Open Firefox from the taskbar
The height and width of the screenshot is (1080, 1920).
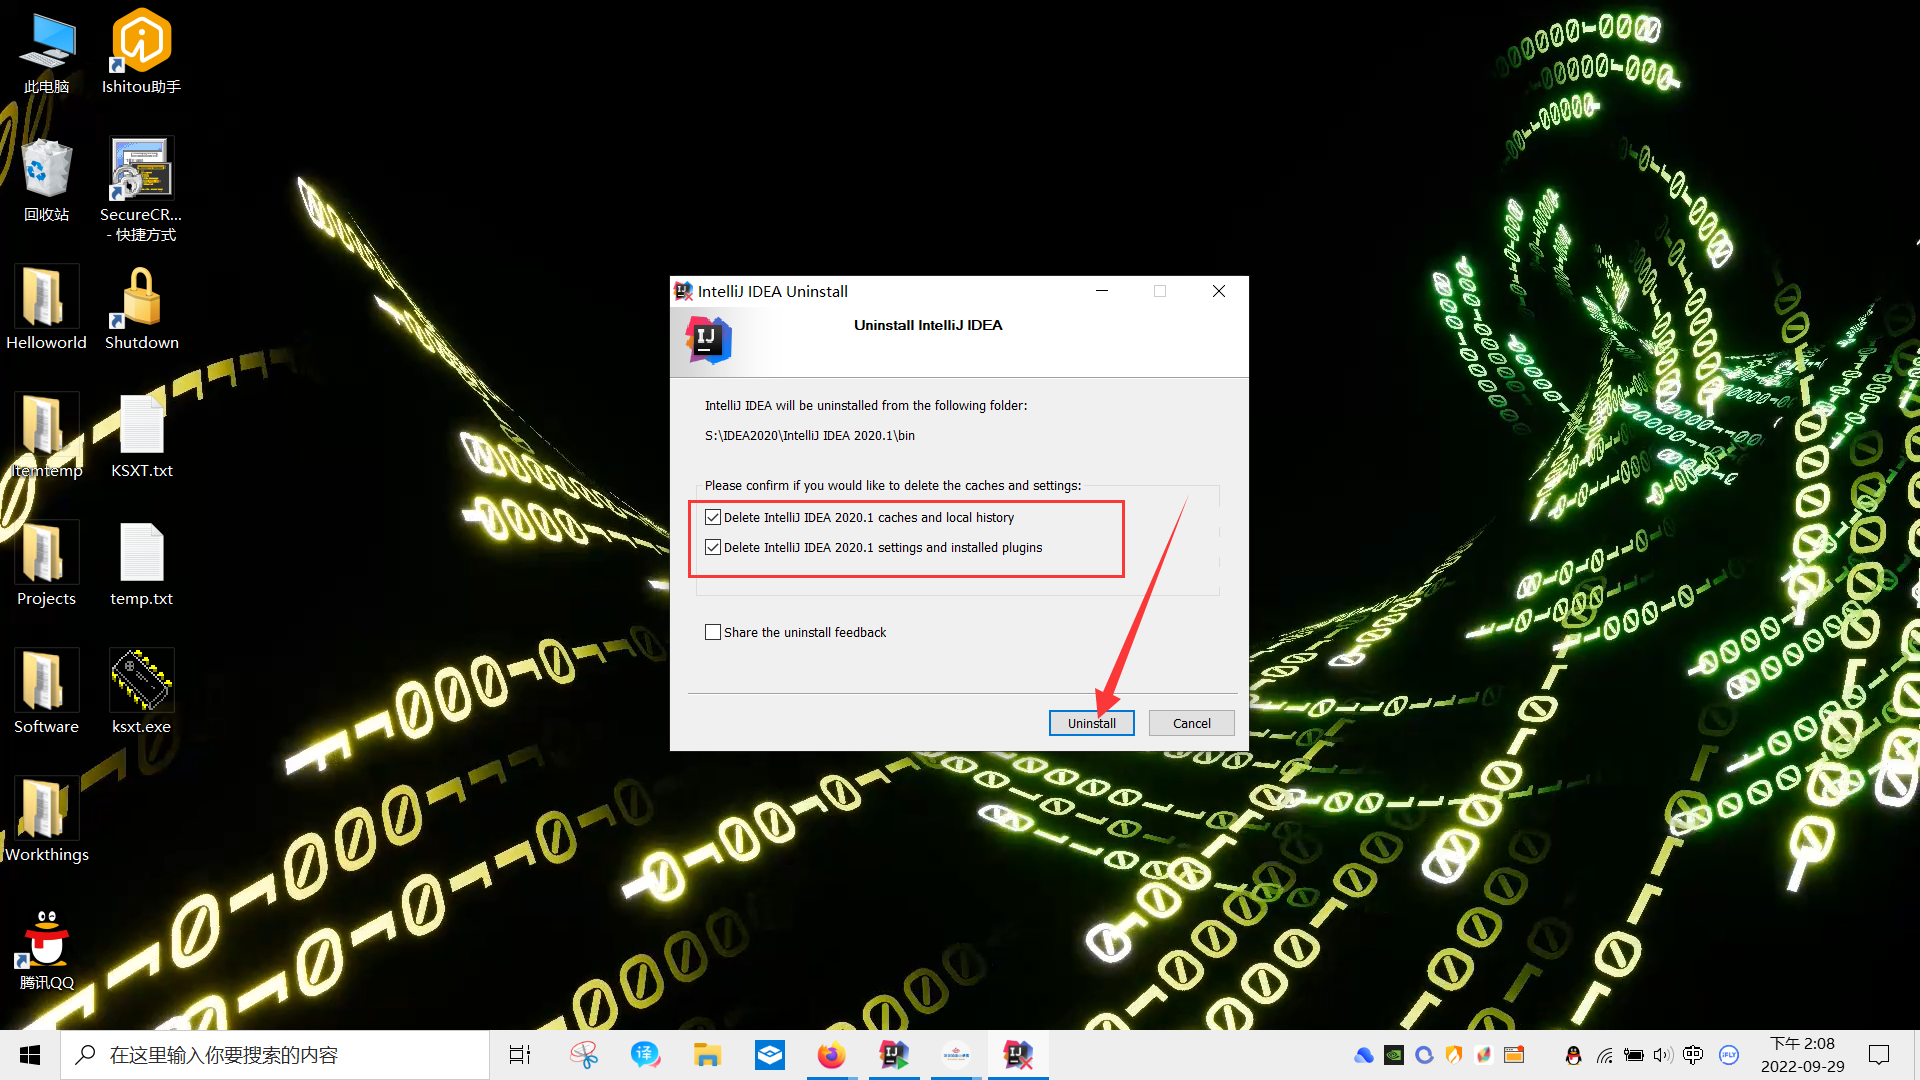(831, 1055)
